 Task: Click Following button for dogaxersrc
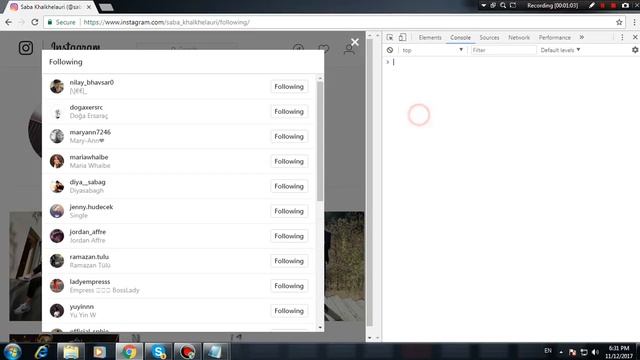click(289, 111)
